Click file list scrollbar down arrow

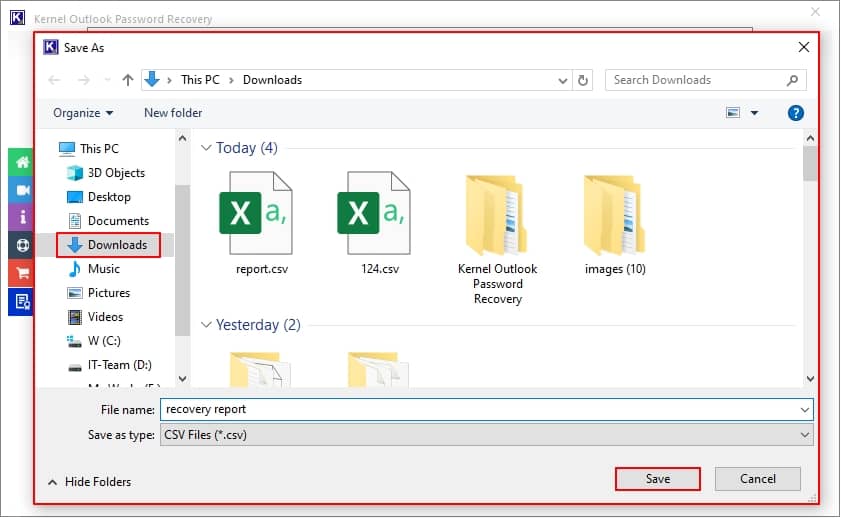pyautogui.click(x=810, y=379)
